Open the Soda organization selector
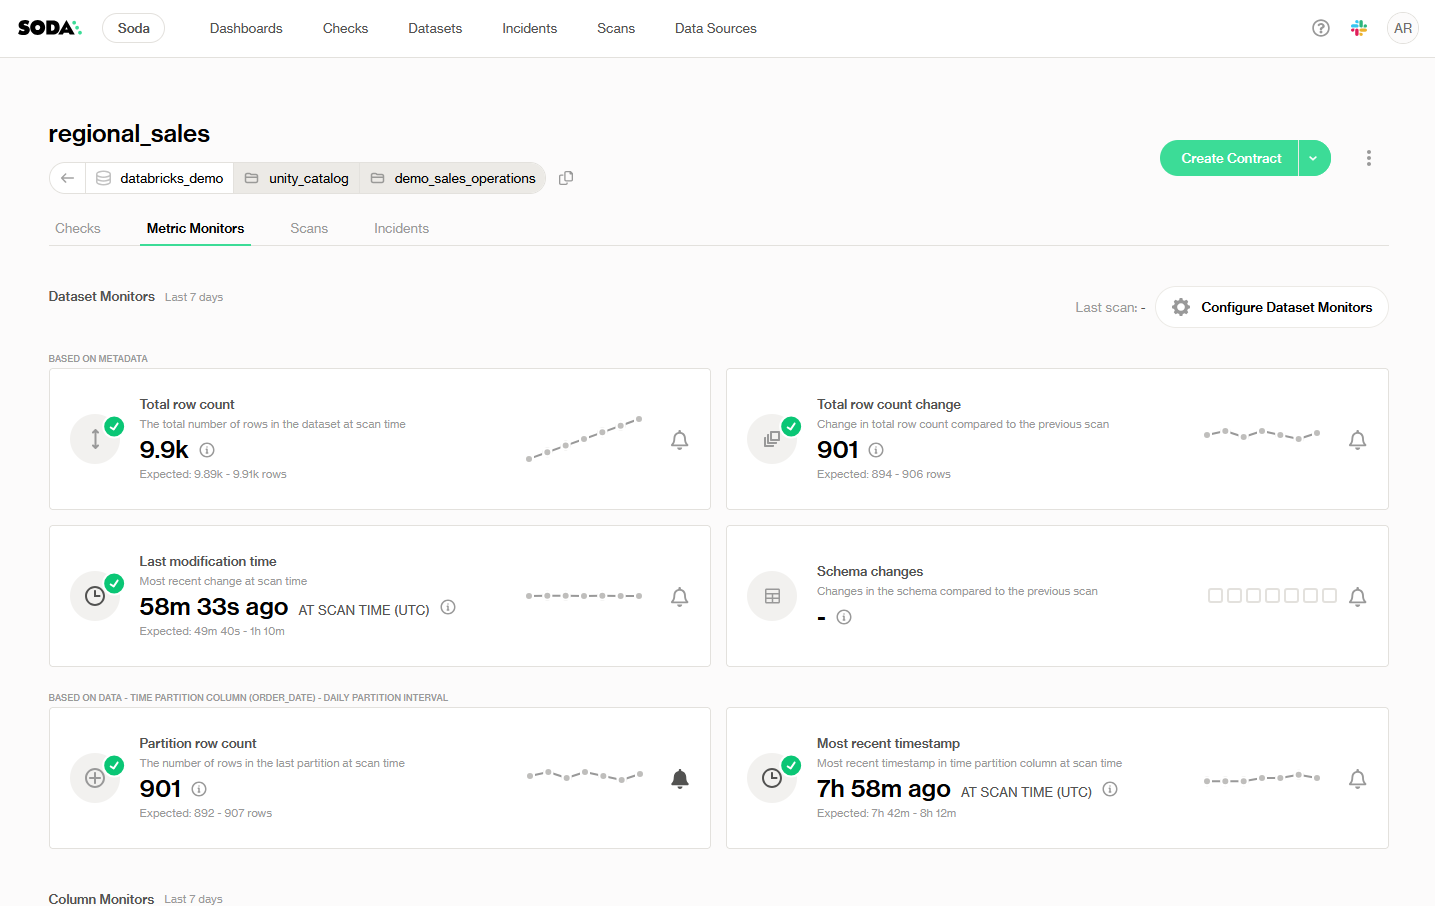1435x906 pixels. [x=133, y=28]
